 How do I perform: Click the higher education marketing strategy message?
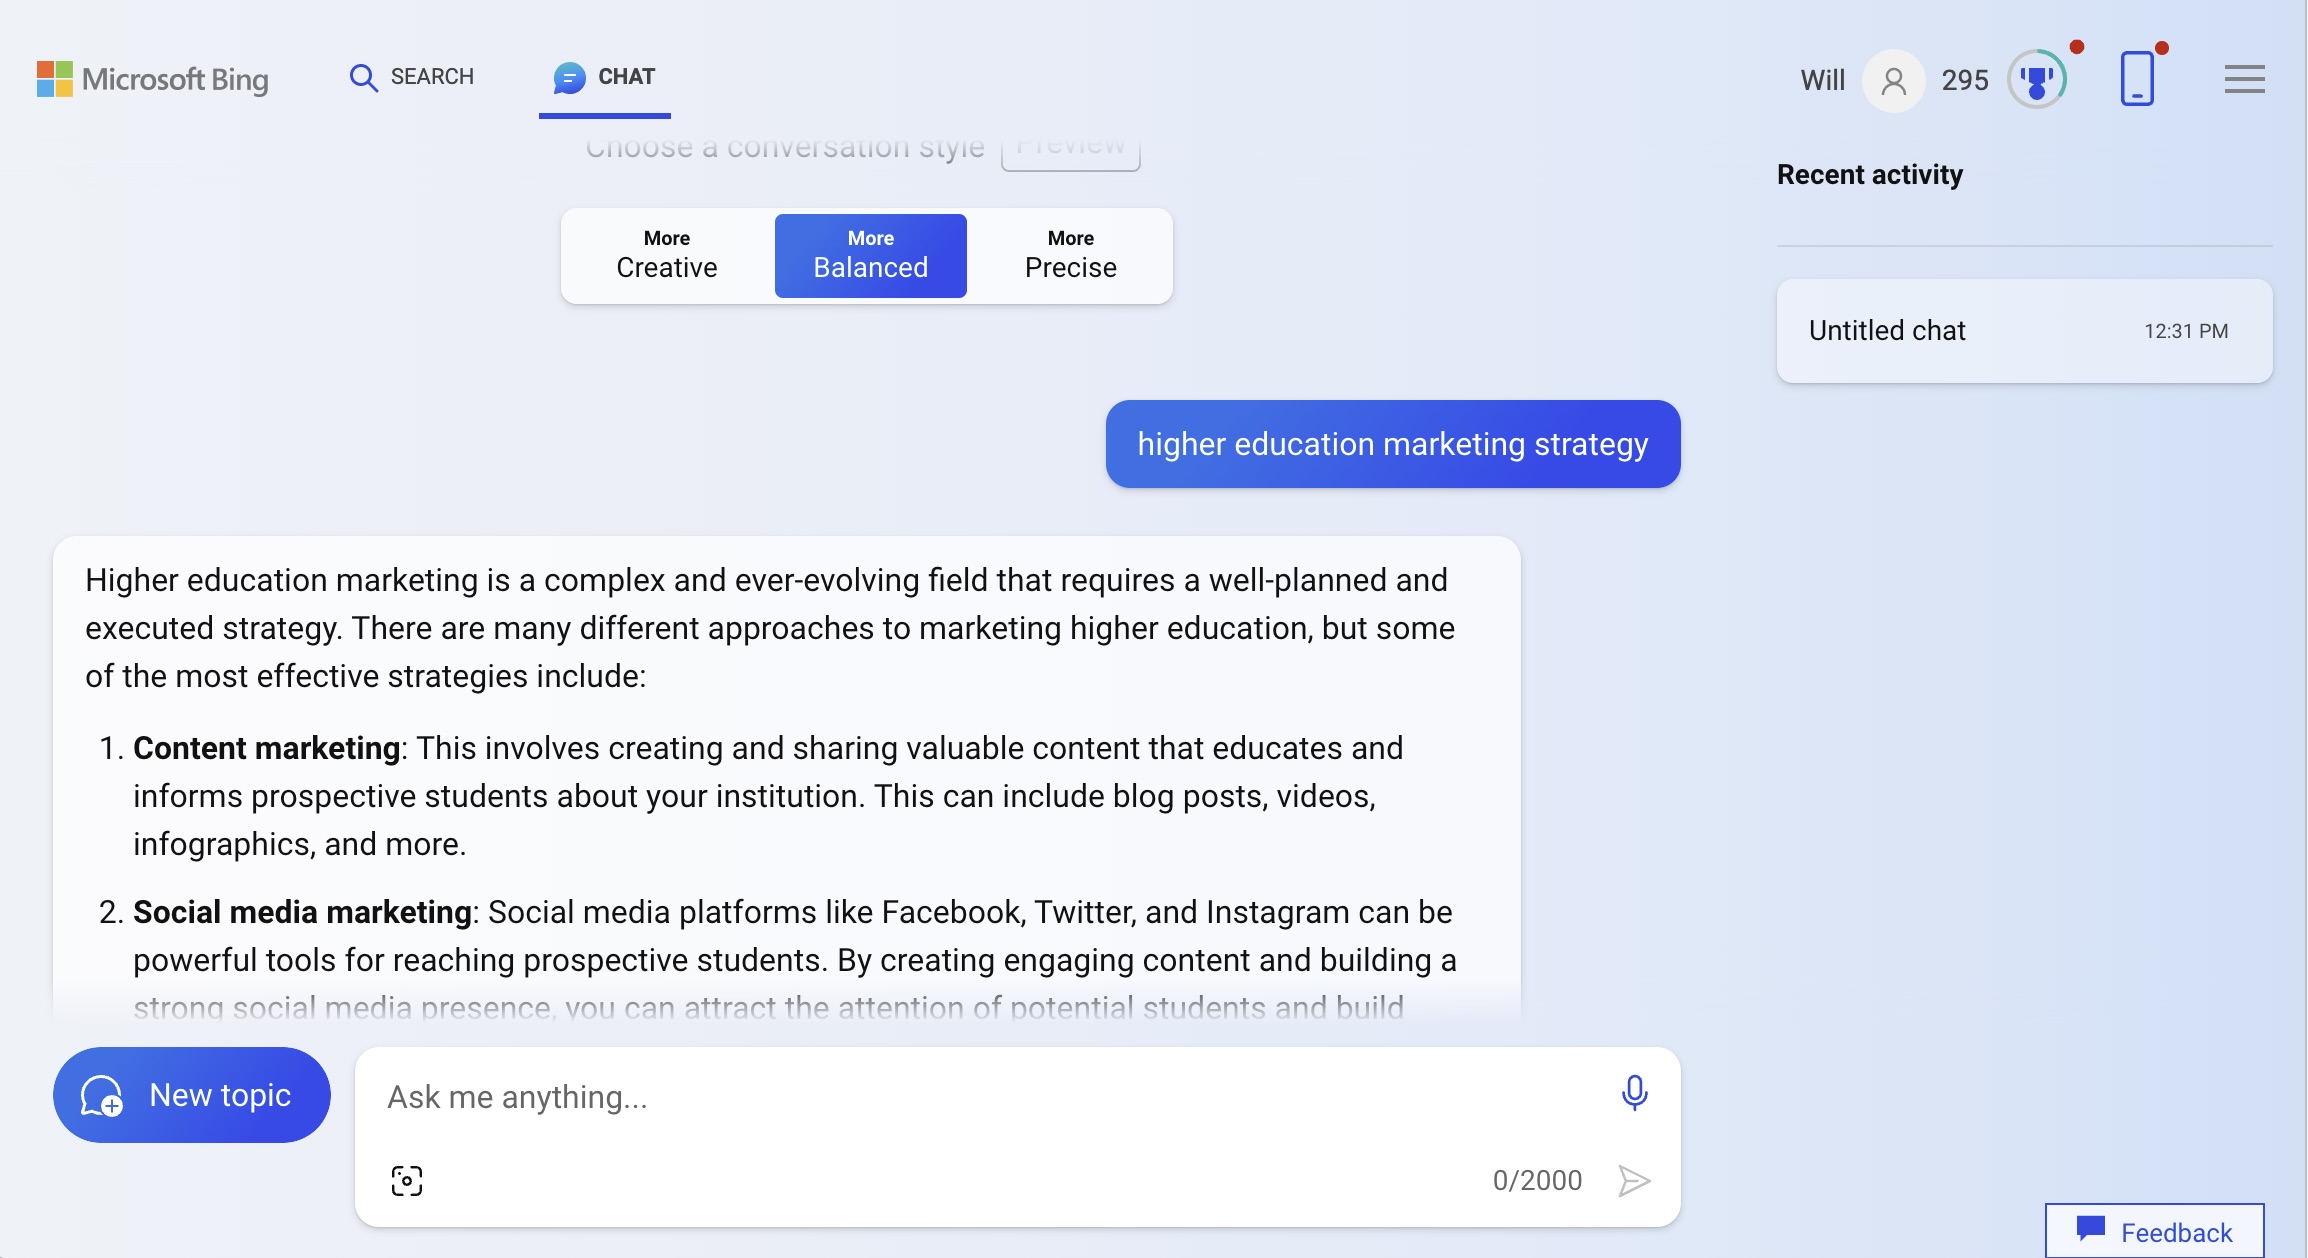[x=1392, y=444]
